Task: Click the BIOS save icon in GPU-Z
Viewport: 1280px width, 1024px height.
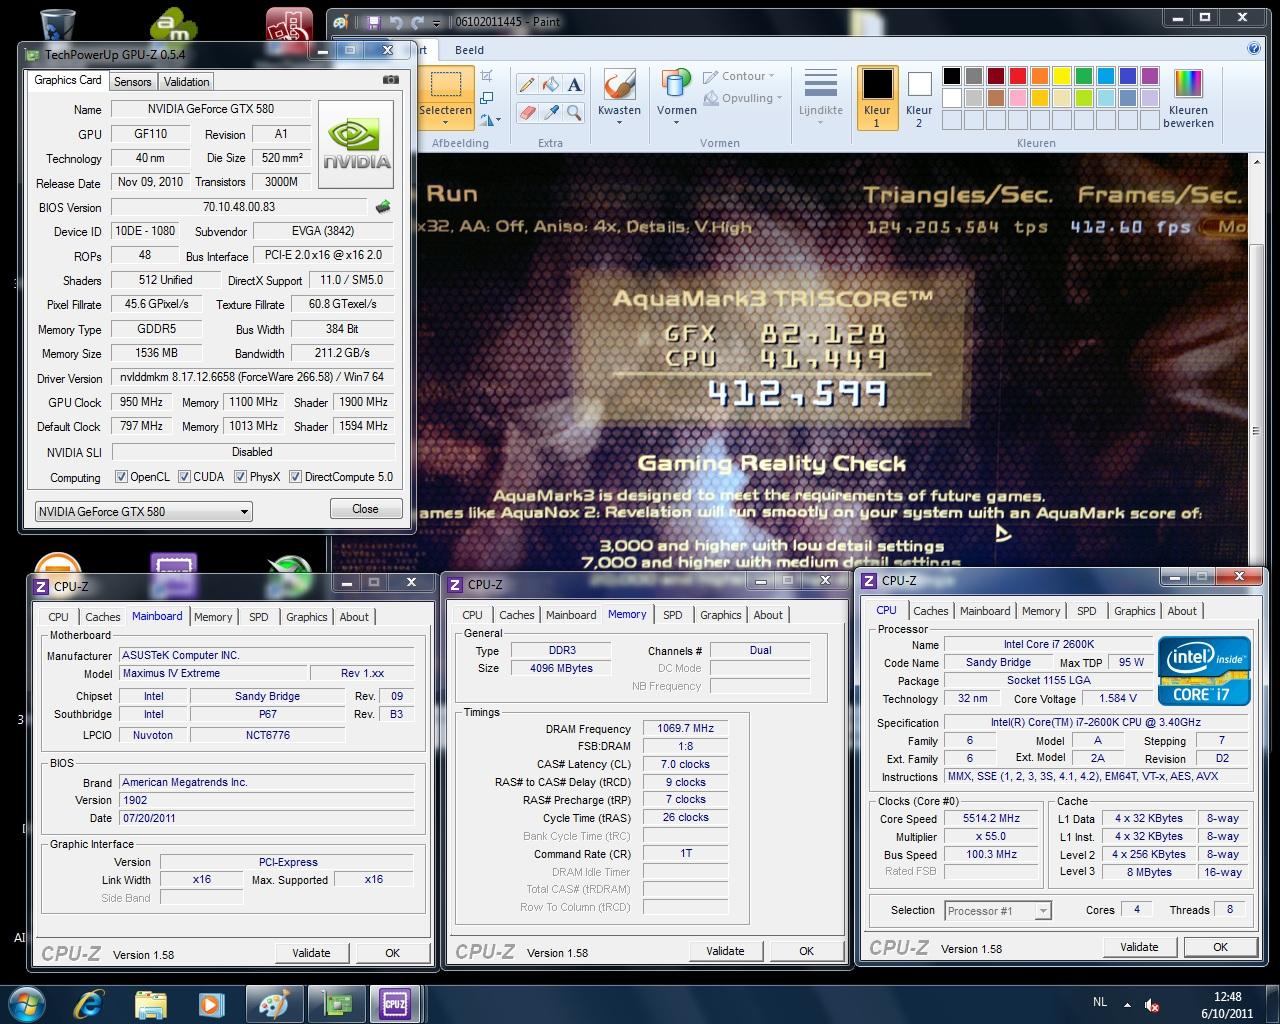Action: click(x=382, y=207)
